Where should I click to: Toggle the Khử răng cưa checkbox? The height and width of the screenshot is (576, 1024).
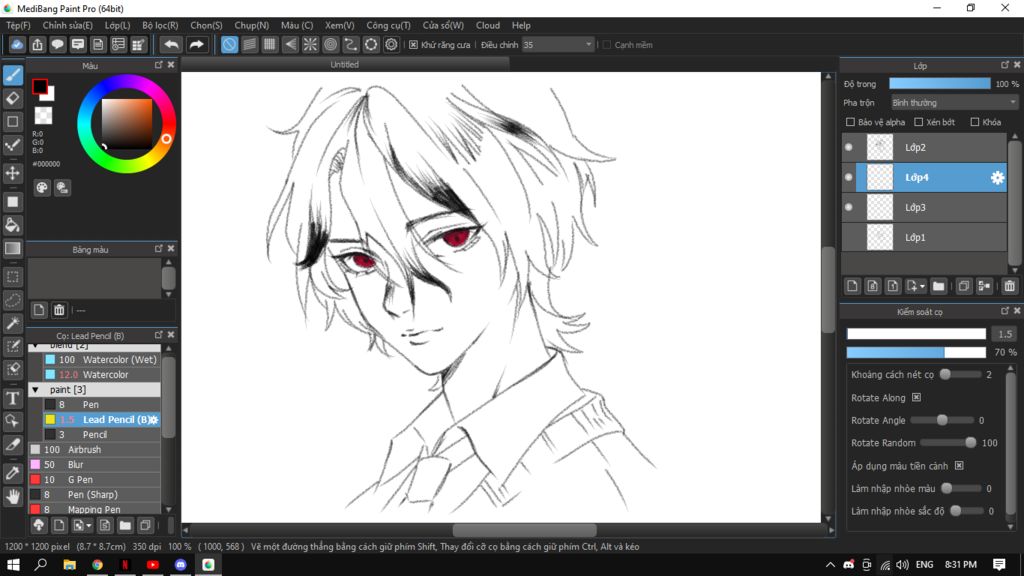[x=413, y=45]
